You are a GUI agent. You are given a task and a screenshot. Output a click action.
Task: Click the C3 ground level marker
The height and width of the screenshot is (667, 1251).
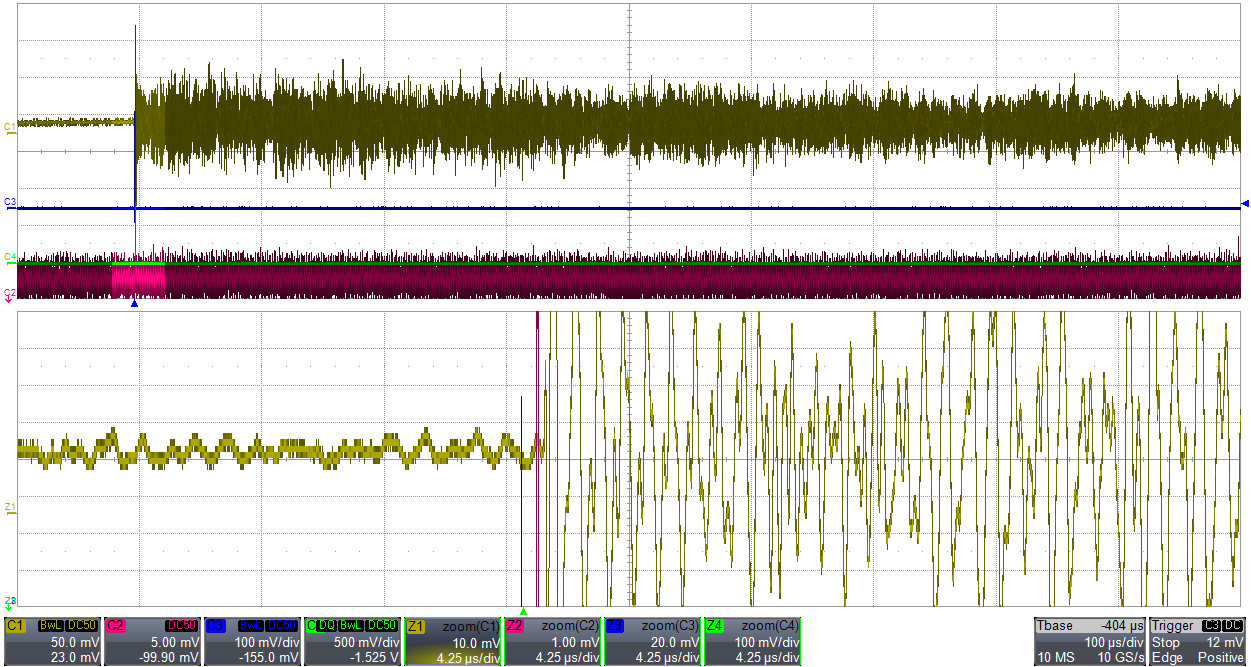10,203
